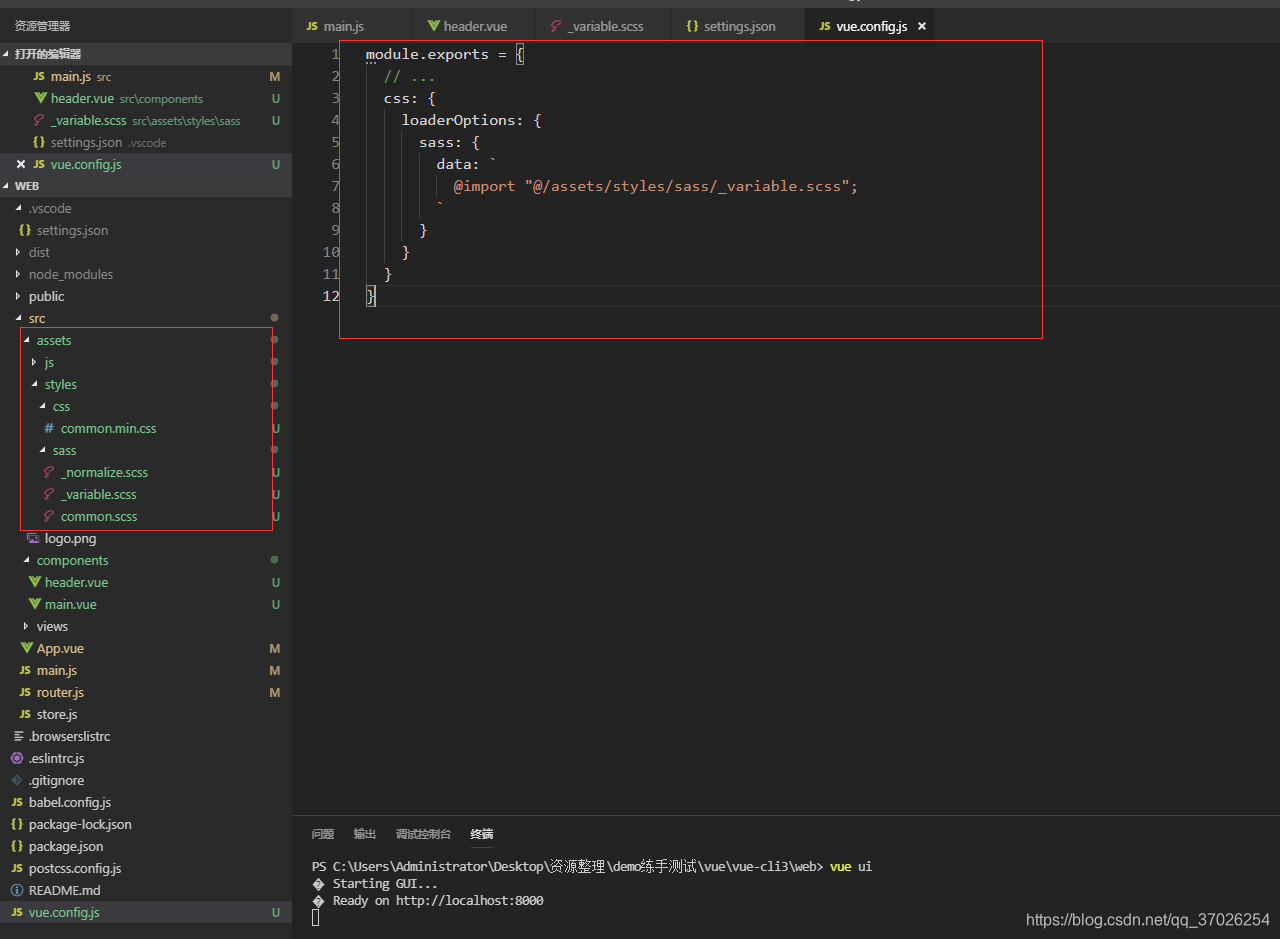Viewport: 1280px width, 939px height.
Task: Click the info icon beside README.md
Action: coord(17,890)
